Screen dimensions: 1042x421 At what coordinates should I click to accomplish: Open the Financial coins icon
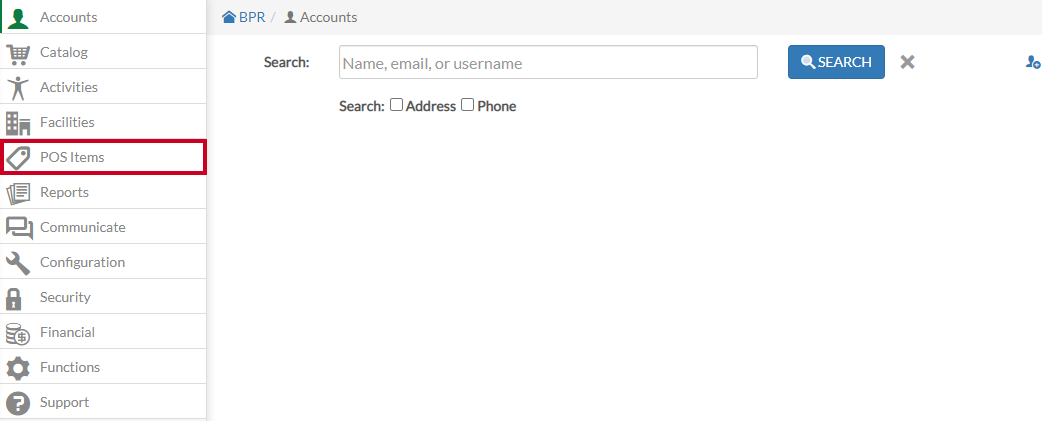[x=18, y=333]
